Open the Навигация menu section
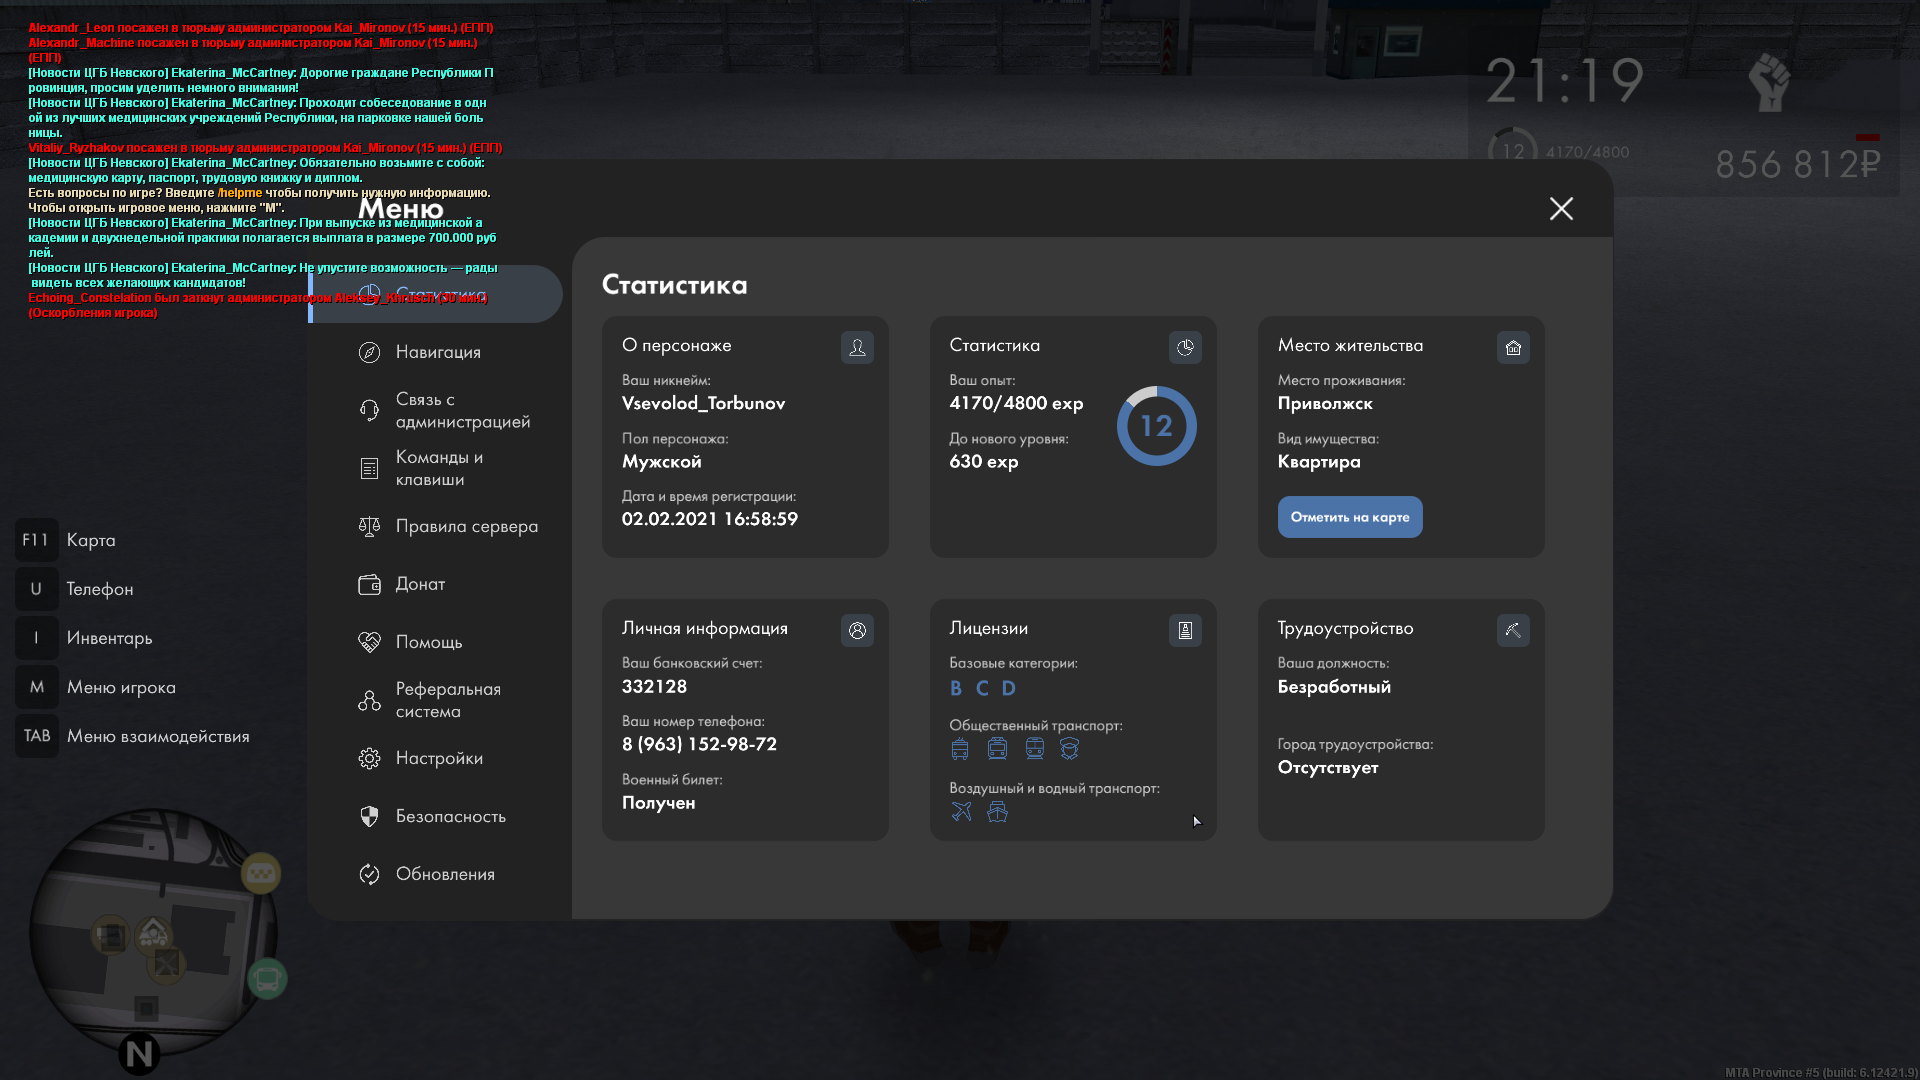The height and width of the screenshot is (1080, 1920). [x=438, y=352]
